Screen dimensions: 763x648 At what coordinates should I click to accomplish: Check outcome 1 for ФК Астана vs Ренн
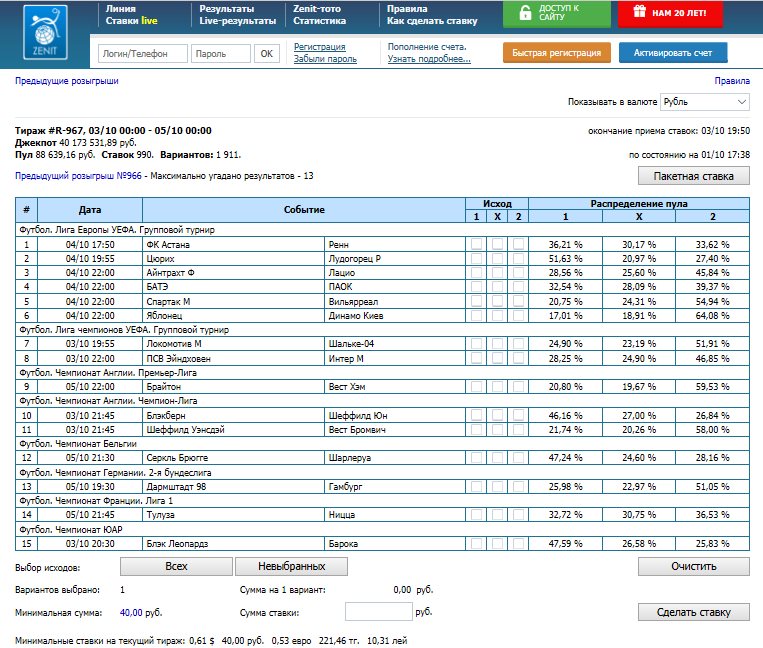[476, 244]
